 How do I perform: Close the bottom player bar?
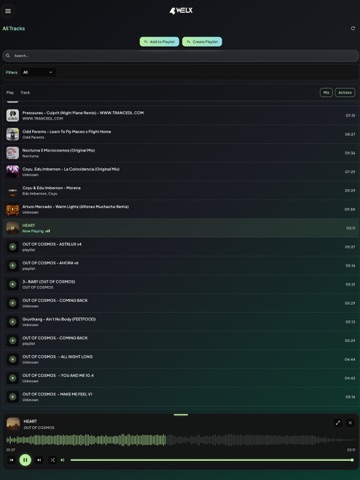pos(350,423)
